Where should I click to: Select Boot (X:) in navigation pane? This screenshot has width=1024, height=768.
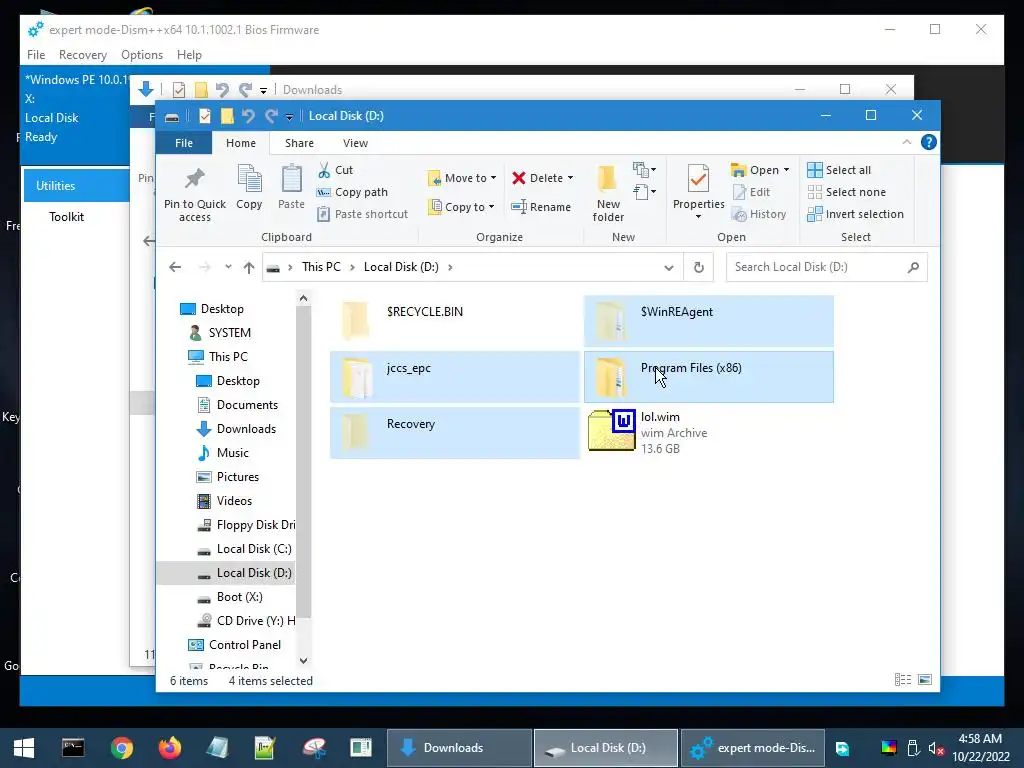coord(230,597)
